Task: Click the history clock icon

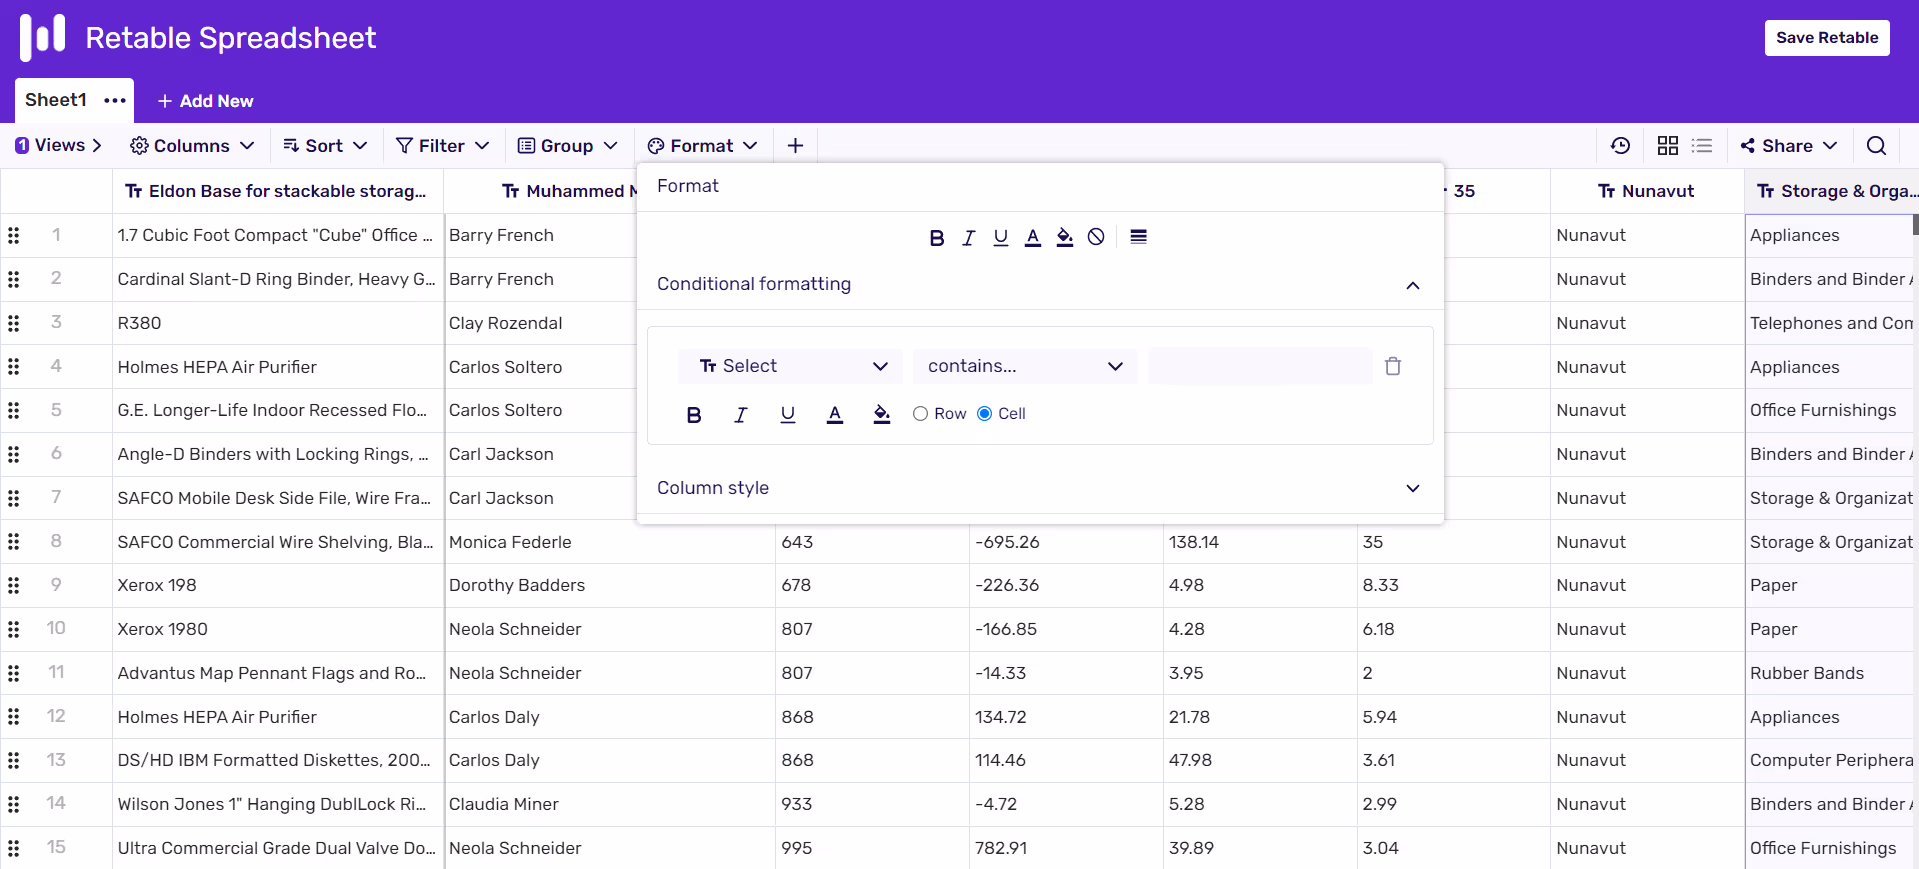Action: [1620, 146]
